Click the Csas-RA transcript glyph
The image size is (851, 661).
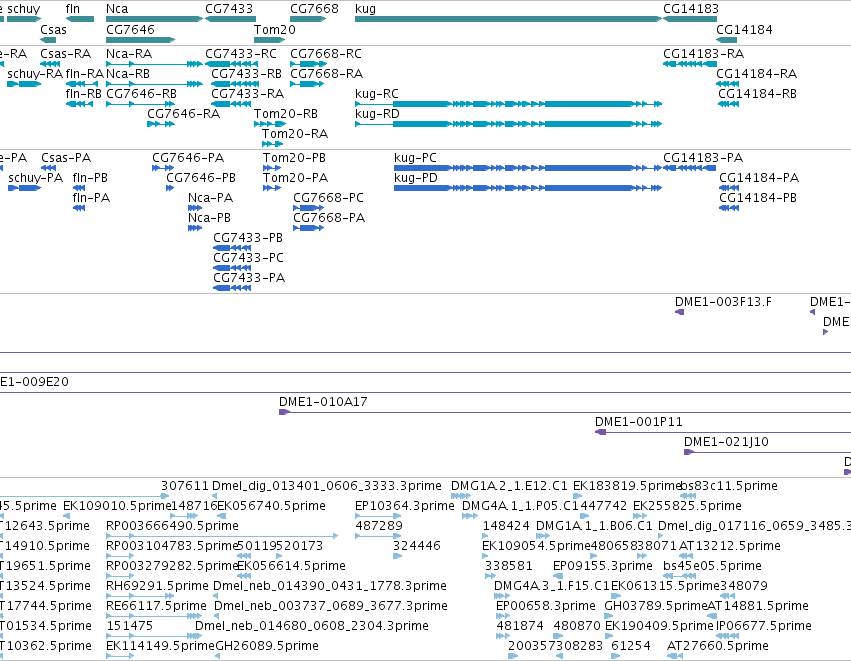click(50, 64)
